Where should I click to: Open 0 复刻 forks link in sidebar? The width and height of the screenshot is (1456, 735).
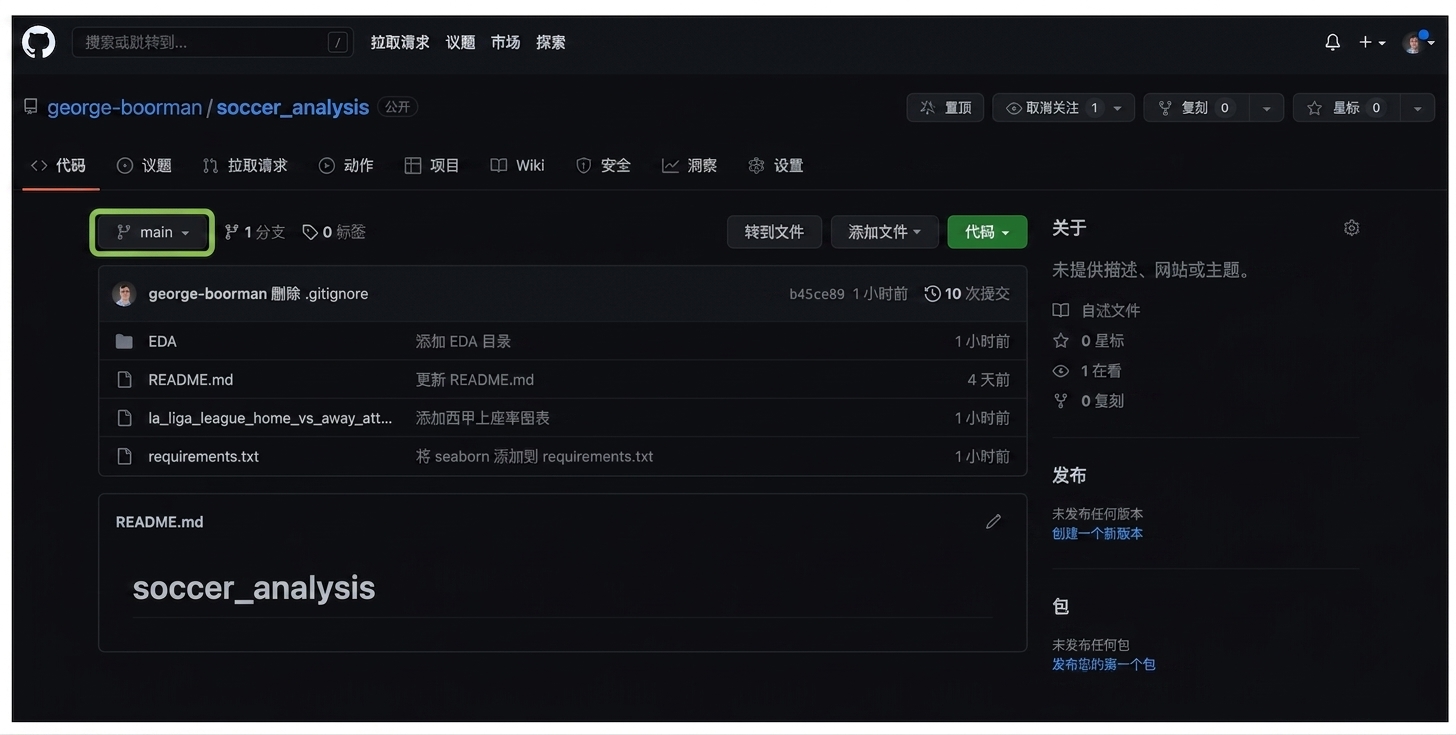(x=1088, y=401)
